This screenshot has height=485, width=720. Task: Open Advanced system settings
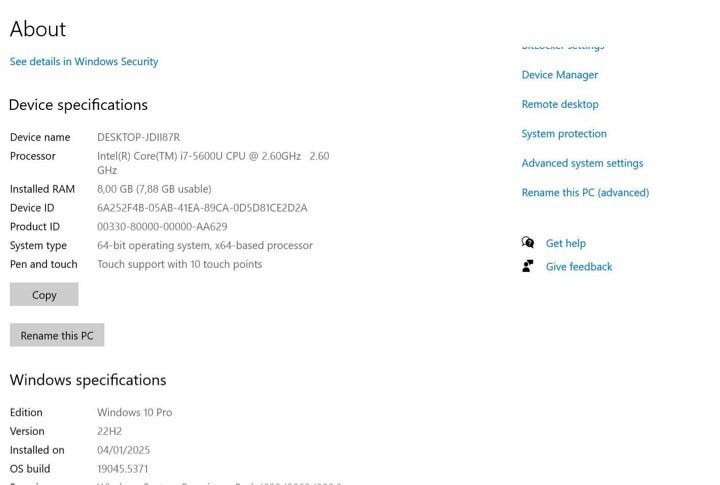click(582, 163)
